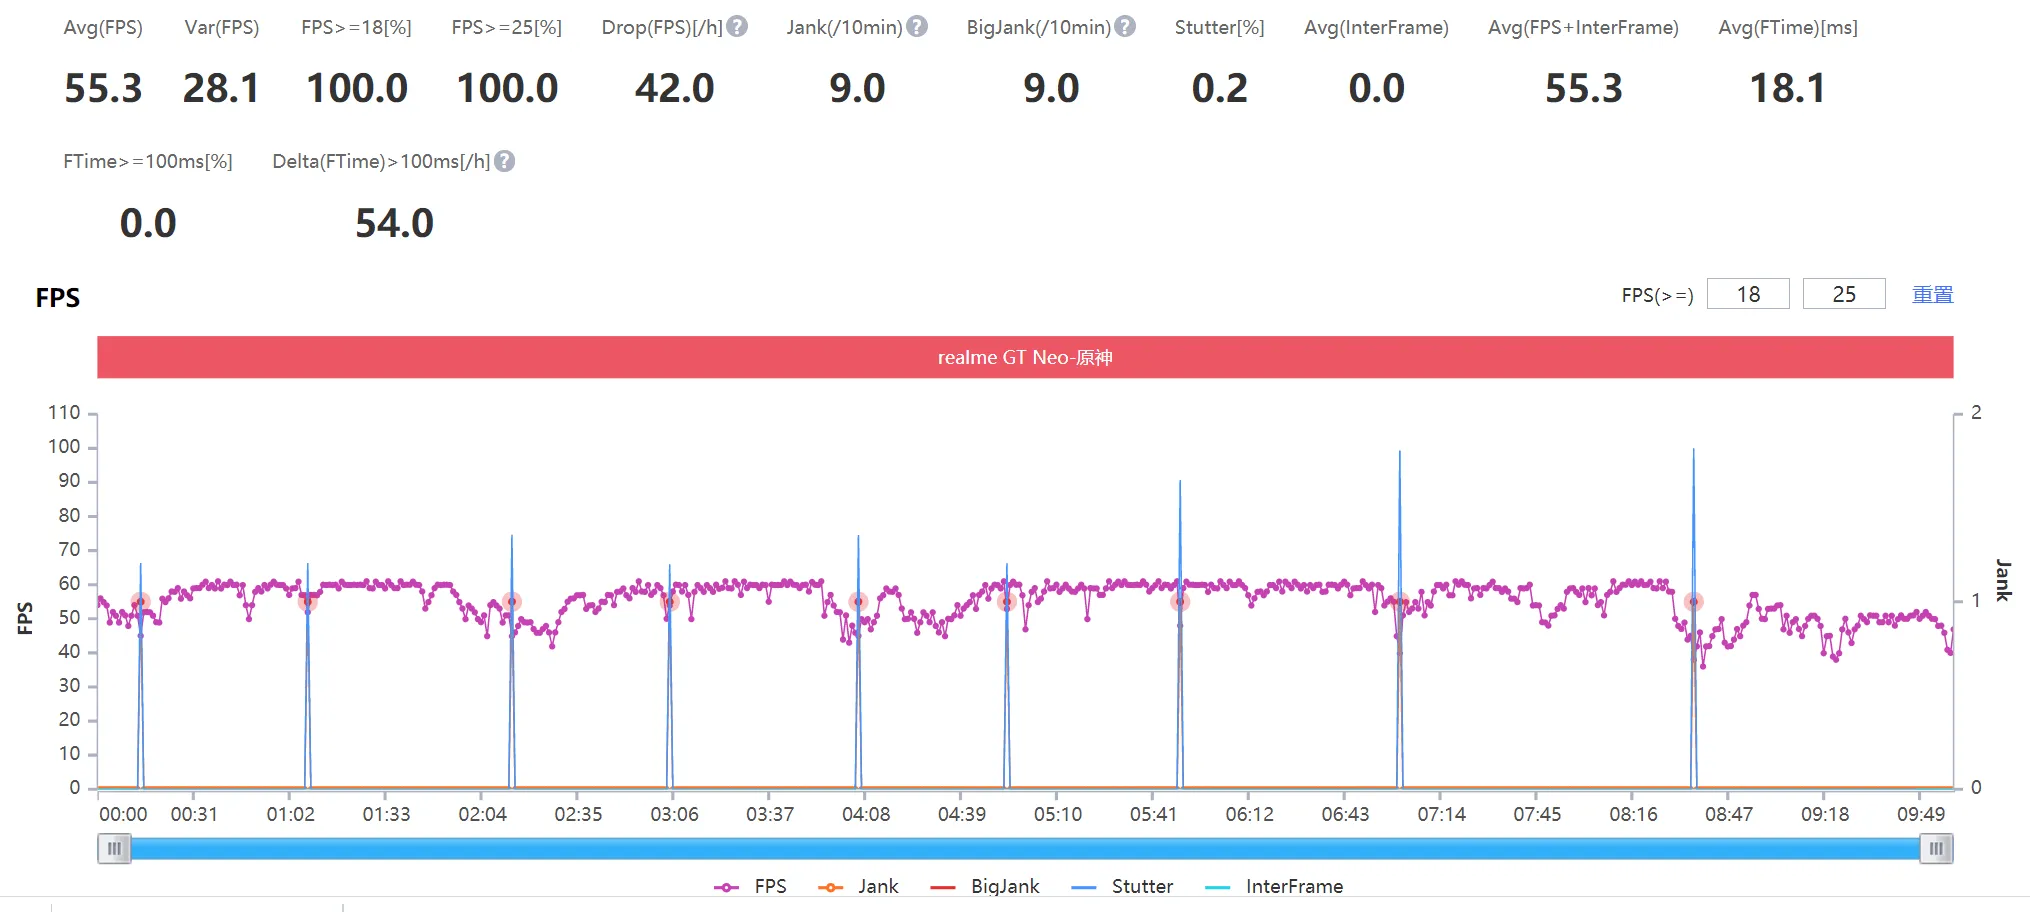Click the FPS>=18[%] label
The height and width of the screenshot is (912, 2030).
pyautogui.click(x=356, y=28)
